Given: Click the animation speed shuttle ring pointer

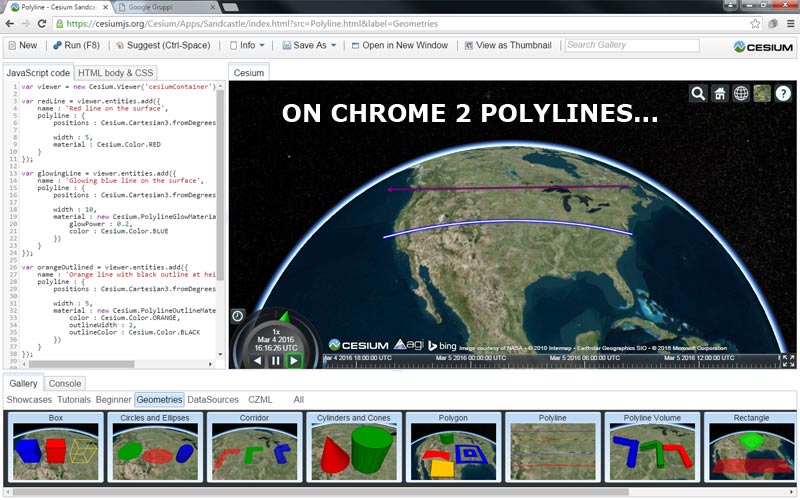Looking at the screenshot, I should 285,317.
